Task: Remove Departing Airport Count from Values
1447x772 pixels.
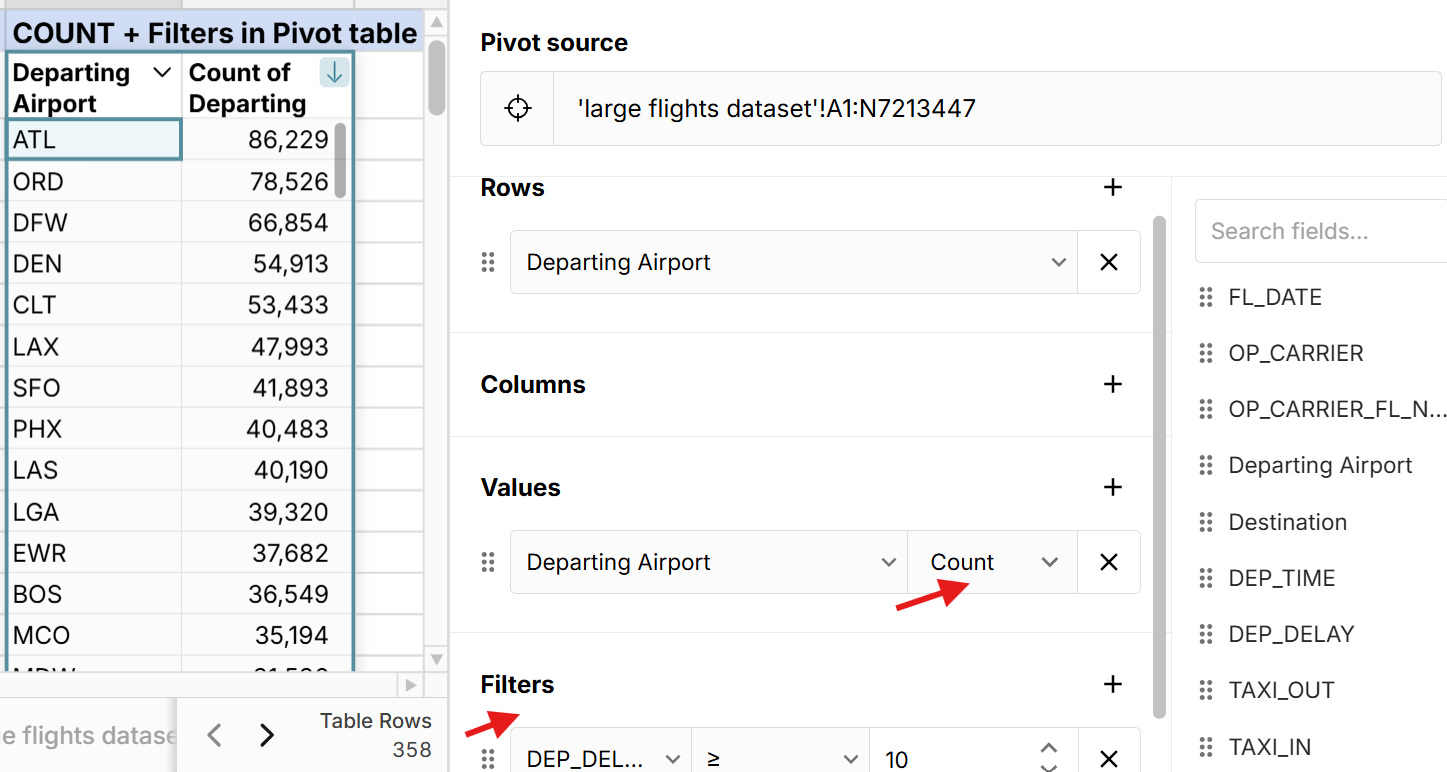Action: coord(1108,562)
